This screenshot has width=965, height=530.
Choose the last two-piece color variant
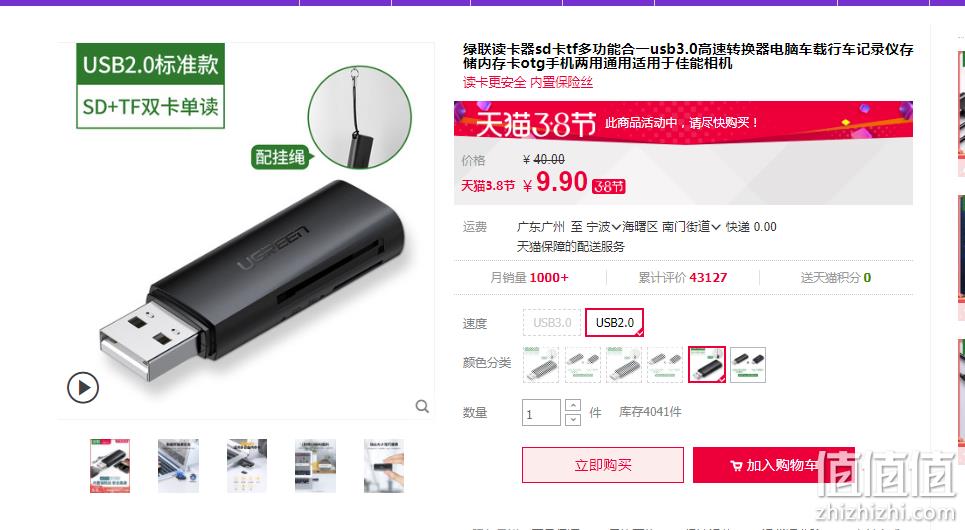[x=748, y=364]
